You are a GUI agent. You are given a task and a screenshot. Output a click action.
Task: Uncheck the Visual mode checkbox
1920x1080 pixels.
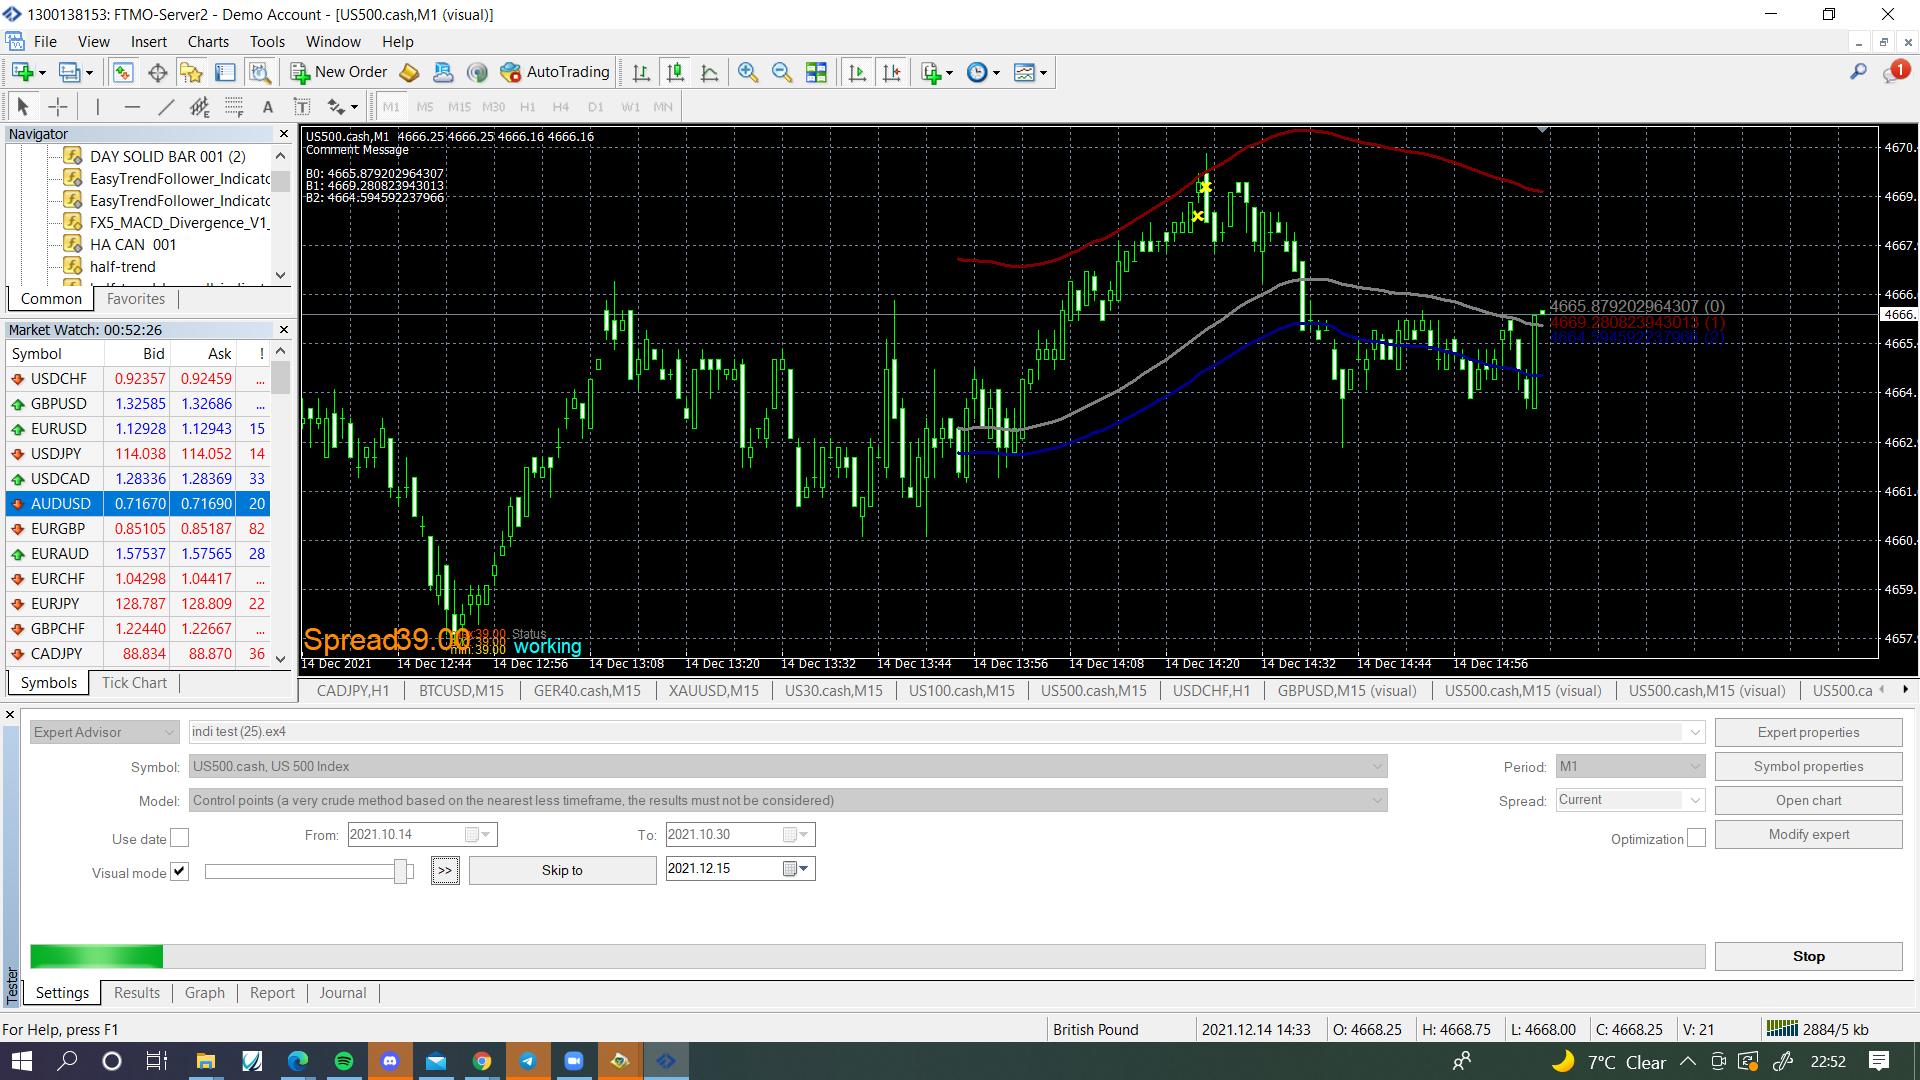tap(179, 872)
